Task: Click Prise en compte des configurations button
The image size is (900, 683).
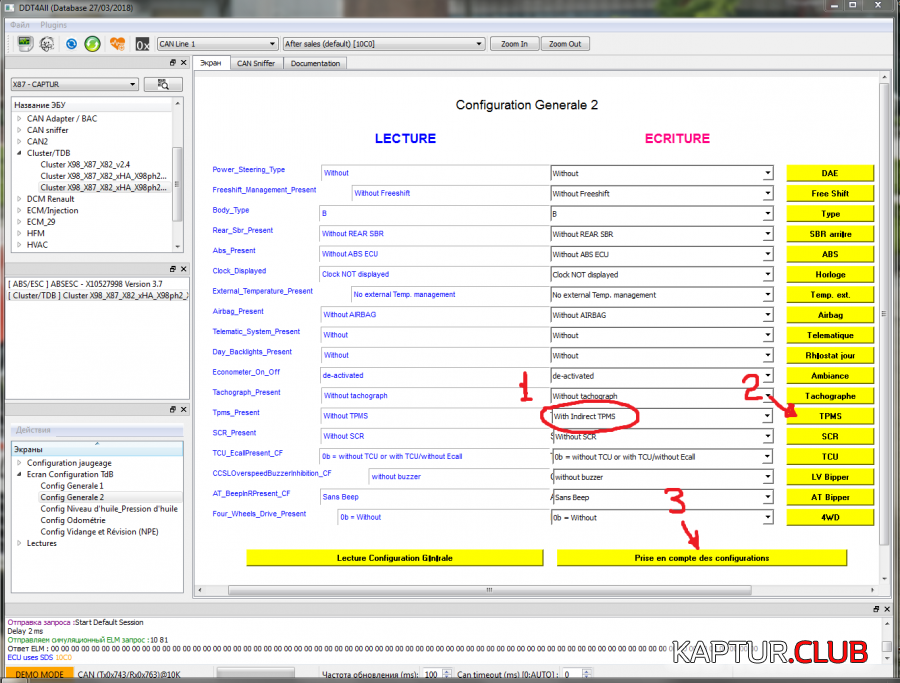Action: (x=701, y=557)
